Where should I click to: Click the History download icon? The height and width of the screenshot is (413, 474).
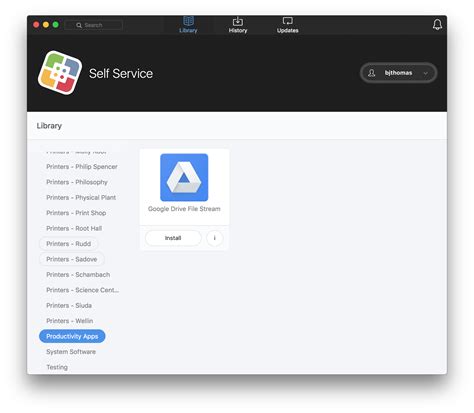coord(238,21)
